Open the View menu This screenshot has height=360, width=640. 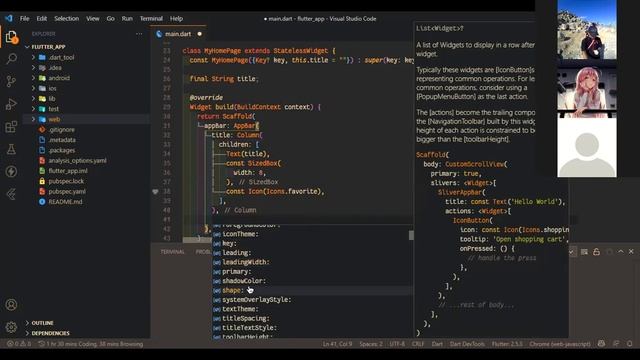pyautogui.click(x=93, y=18)
